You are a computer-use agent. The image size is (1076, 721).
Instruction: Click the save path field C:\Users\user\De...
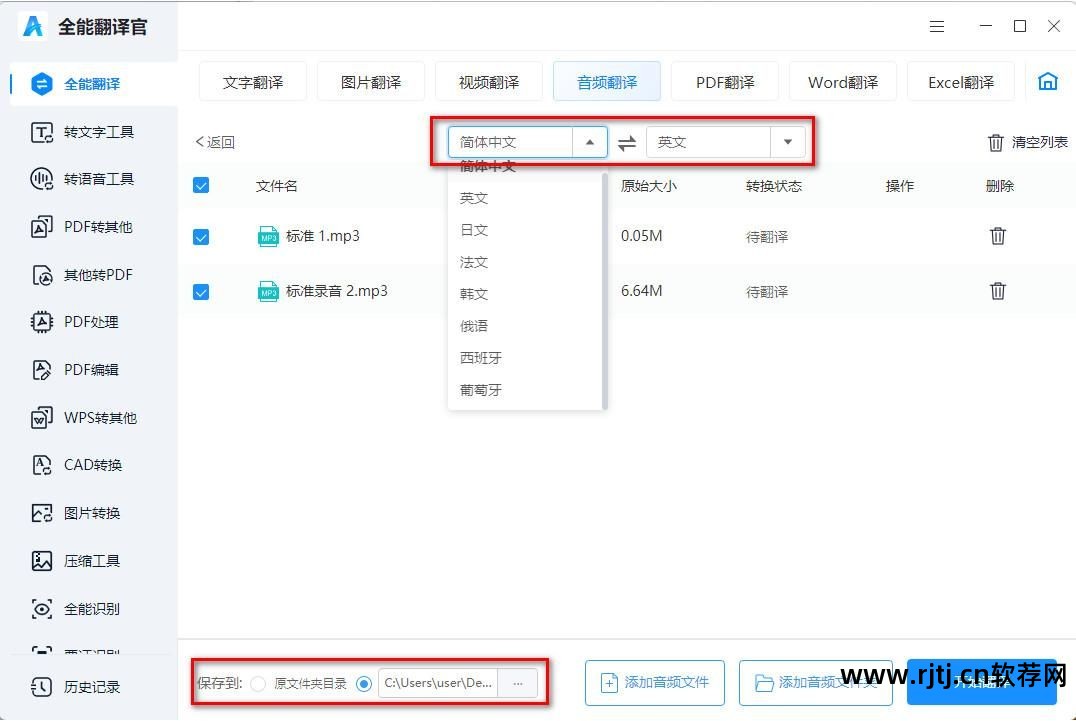pos(438,684)
